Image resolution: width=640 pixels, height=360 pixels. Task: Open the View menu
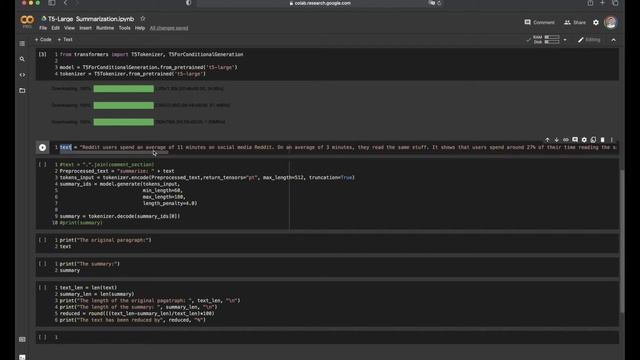[69, 28]
